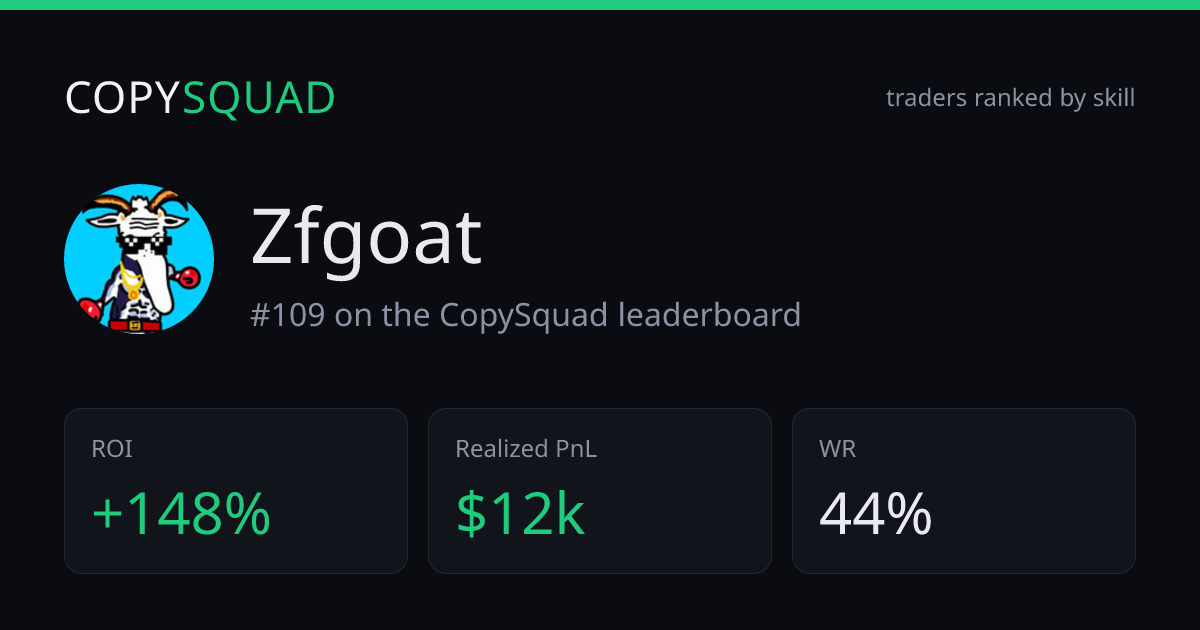Click the $12k realized PnL value

pos(520,514)
